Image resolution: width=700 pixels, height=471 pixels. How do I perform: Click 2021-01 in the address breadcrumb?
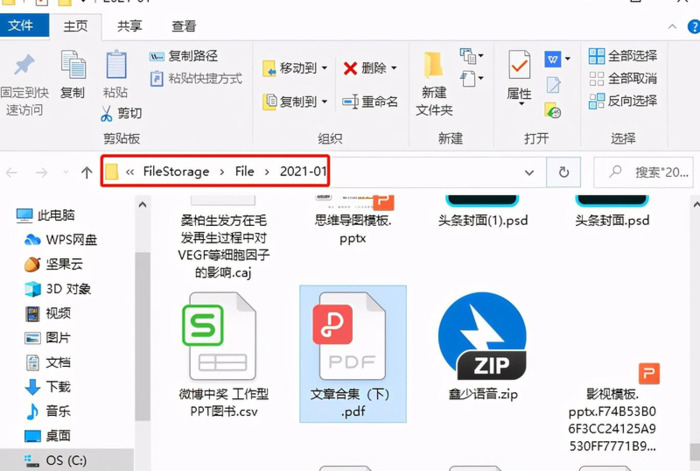[x=304, y=171]
